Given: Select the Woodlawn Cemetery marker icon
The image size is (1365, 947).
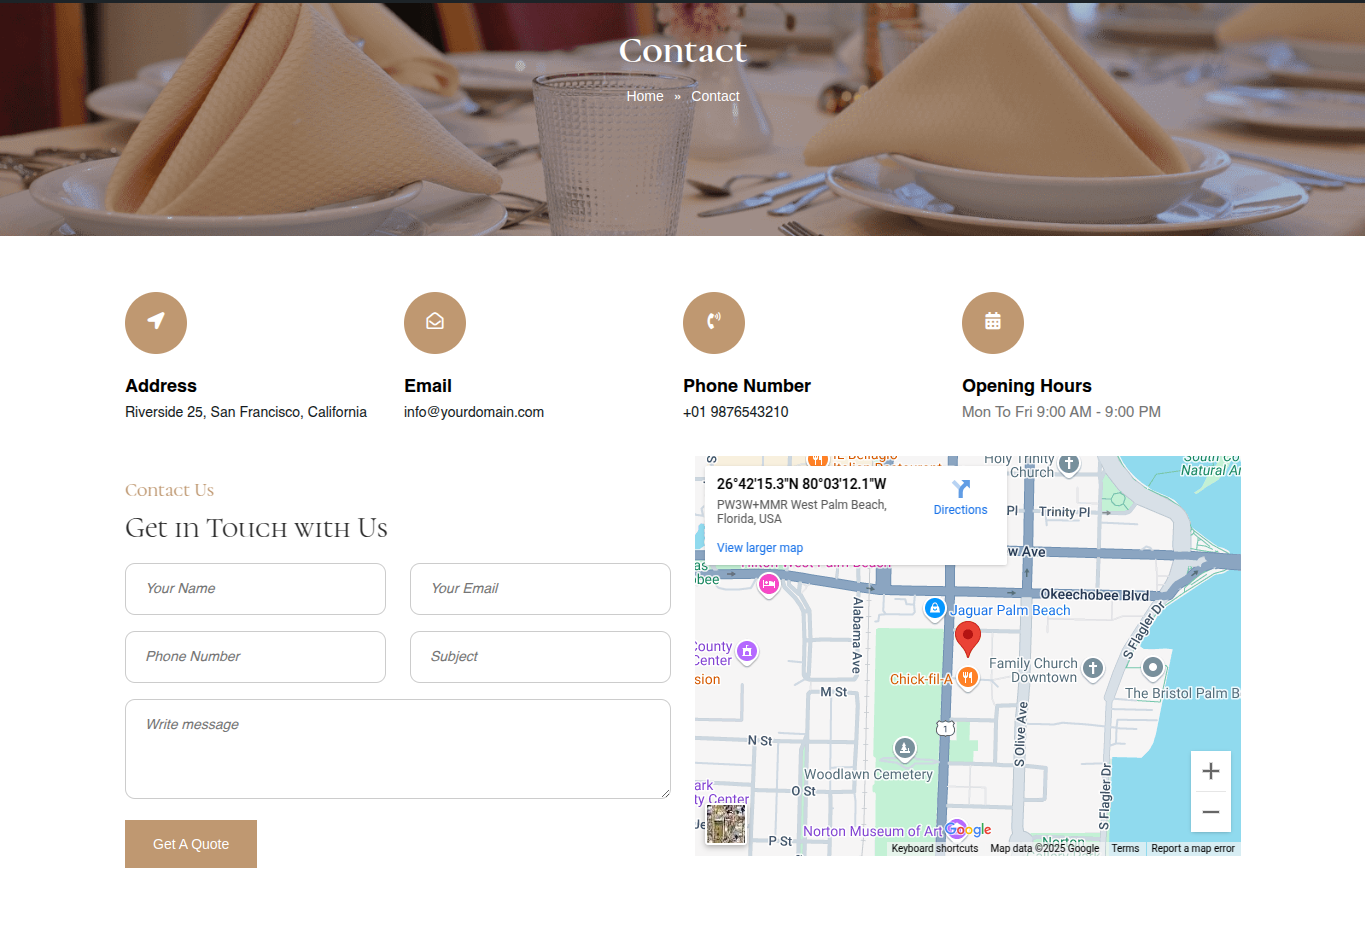Looking at the screenshot, I should tap(905, 748).
